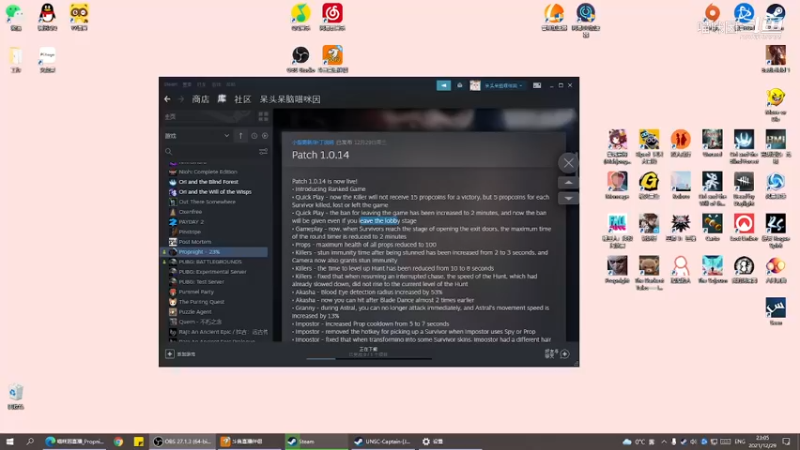The width and height of the screenshot is (800, 450).
Task: Open the blue author link above Patch title
Action: [x=313, y=142]
